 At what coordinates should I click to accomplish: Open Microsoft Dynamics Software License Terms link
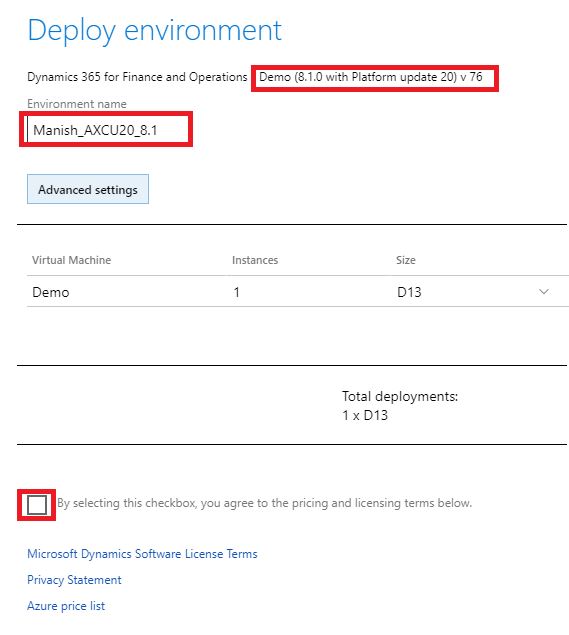142,554
